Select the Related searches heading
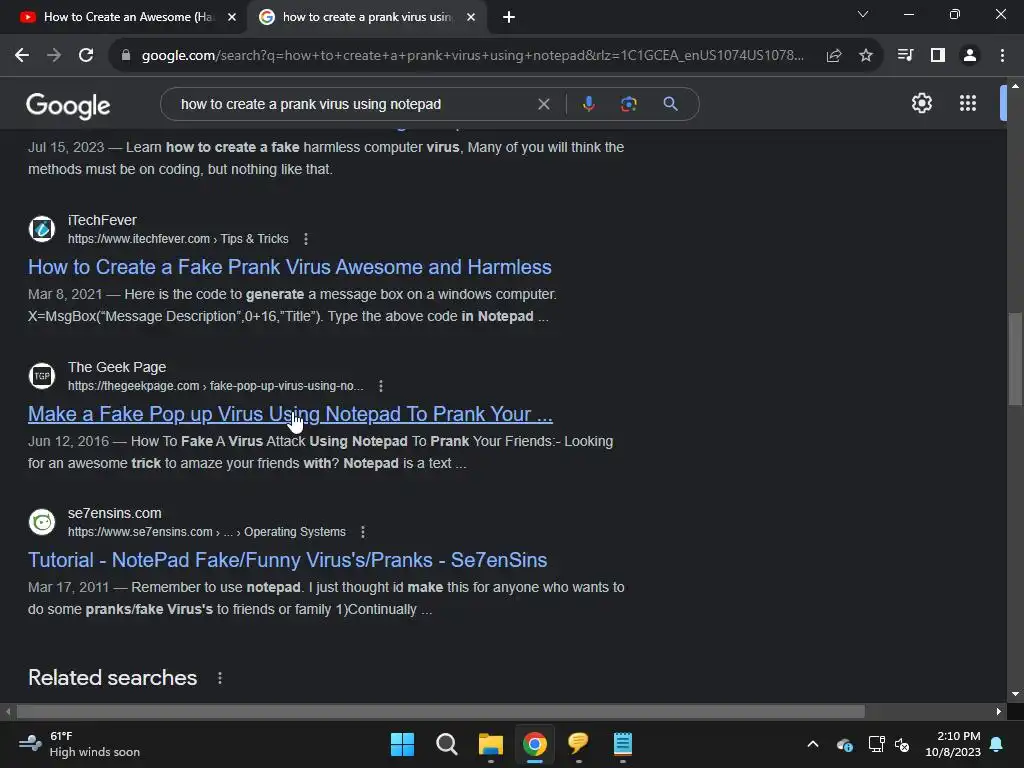Screen dimensions: 1024x768 (x=112, y=678)
